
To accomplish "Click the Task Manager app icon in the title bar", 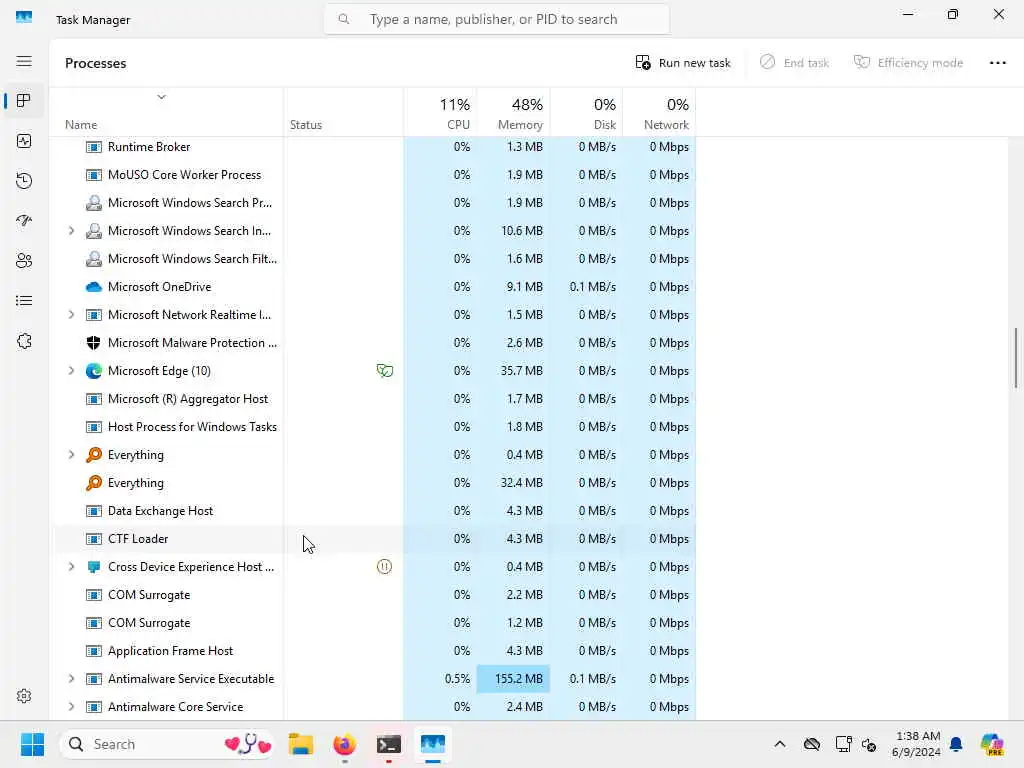I will [24, 18].
